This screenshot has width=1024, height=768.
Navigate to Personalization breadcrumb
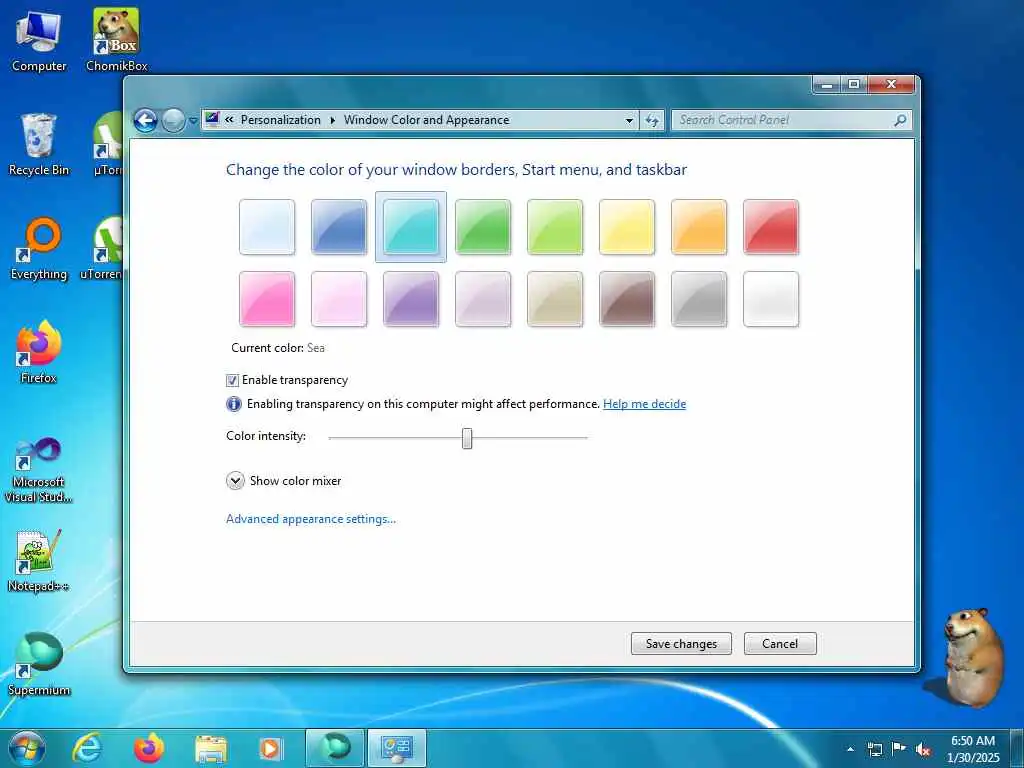pyautogui.click(x=281, y=120)
